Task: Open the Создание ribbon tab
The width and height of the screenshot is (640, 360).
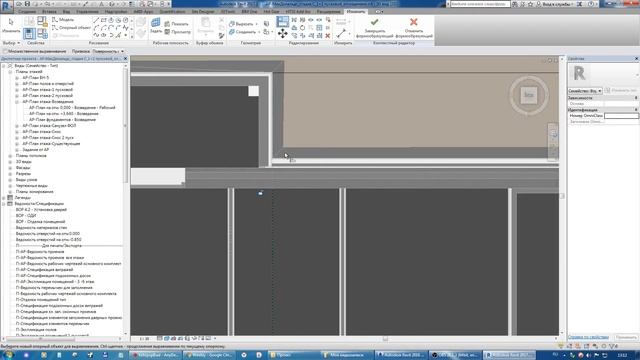Action: point(27,12)
